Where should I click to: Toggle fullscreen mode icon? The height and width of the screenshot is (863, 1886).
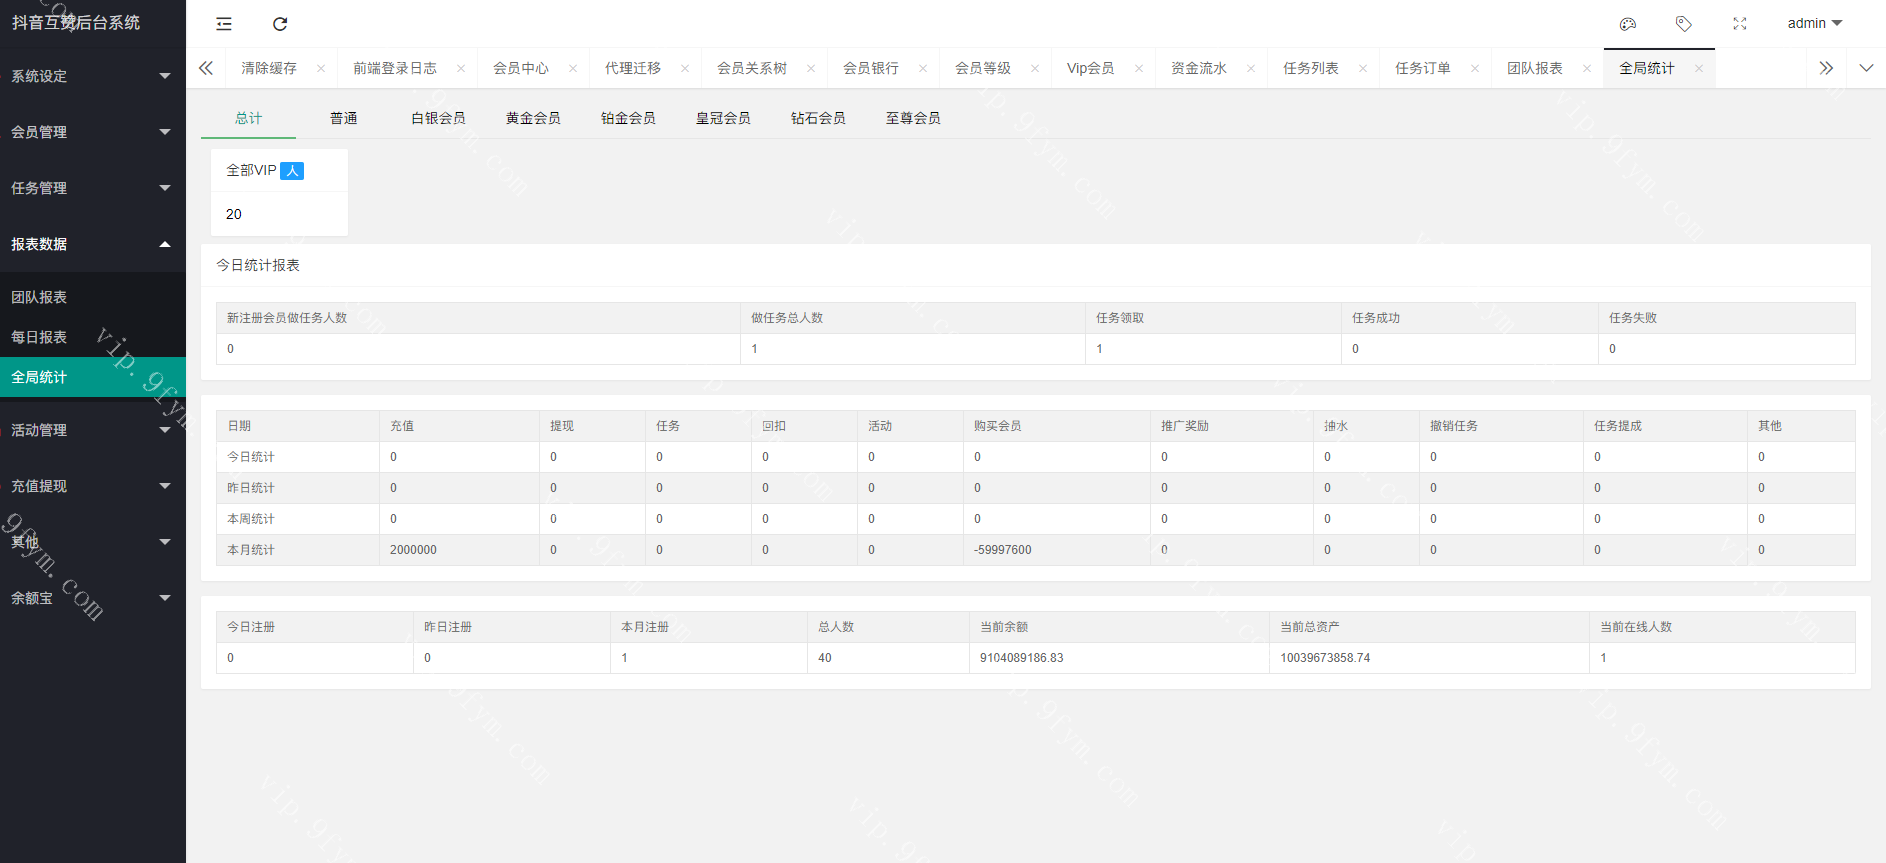tap(1740, 24)
